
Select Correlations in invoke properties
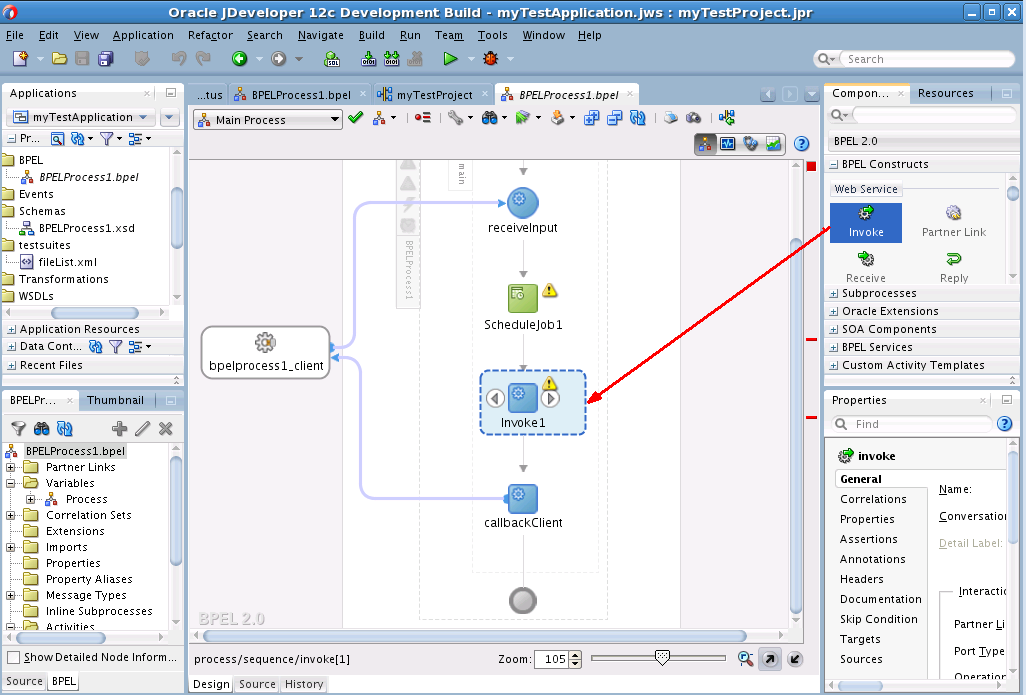873,499
